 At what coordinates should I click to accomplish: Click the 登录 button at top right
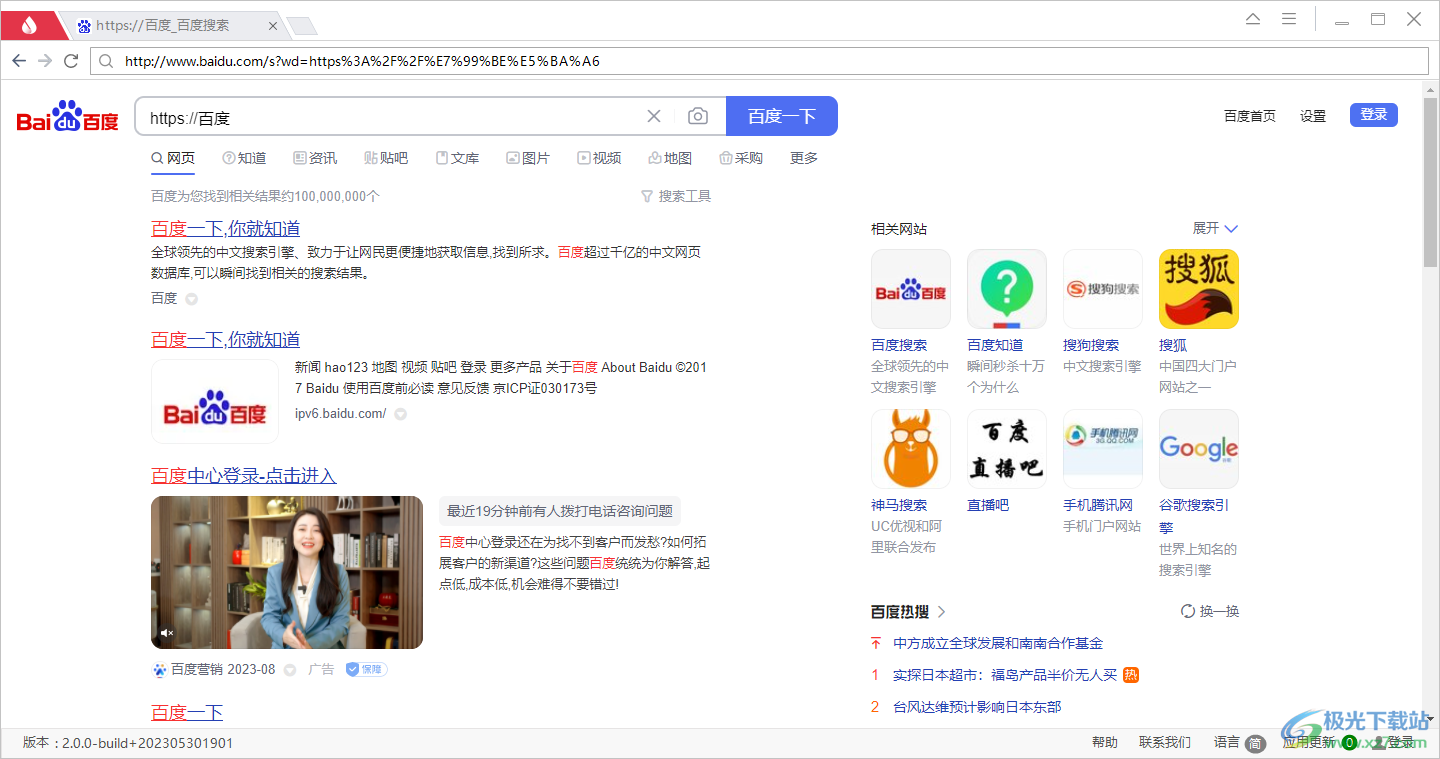(1373, 114)
